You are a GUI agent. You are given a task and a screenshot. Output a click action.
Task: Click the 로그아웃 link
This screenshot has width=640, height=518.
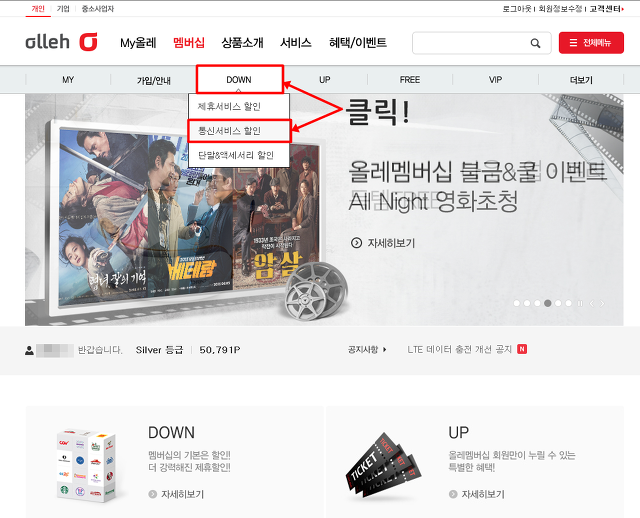tap(517, 9)
